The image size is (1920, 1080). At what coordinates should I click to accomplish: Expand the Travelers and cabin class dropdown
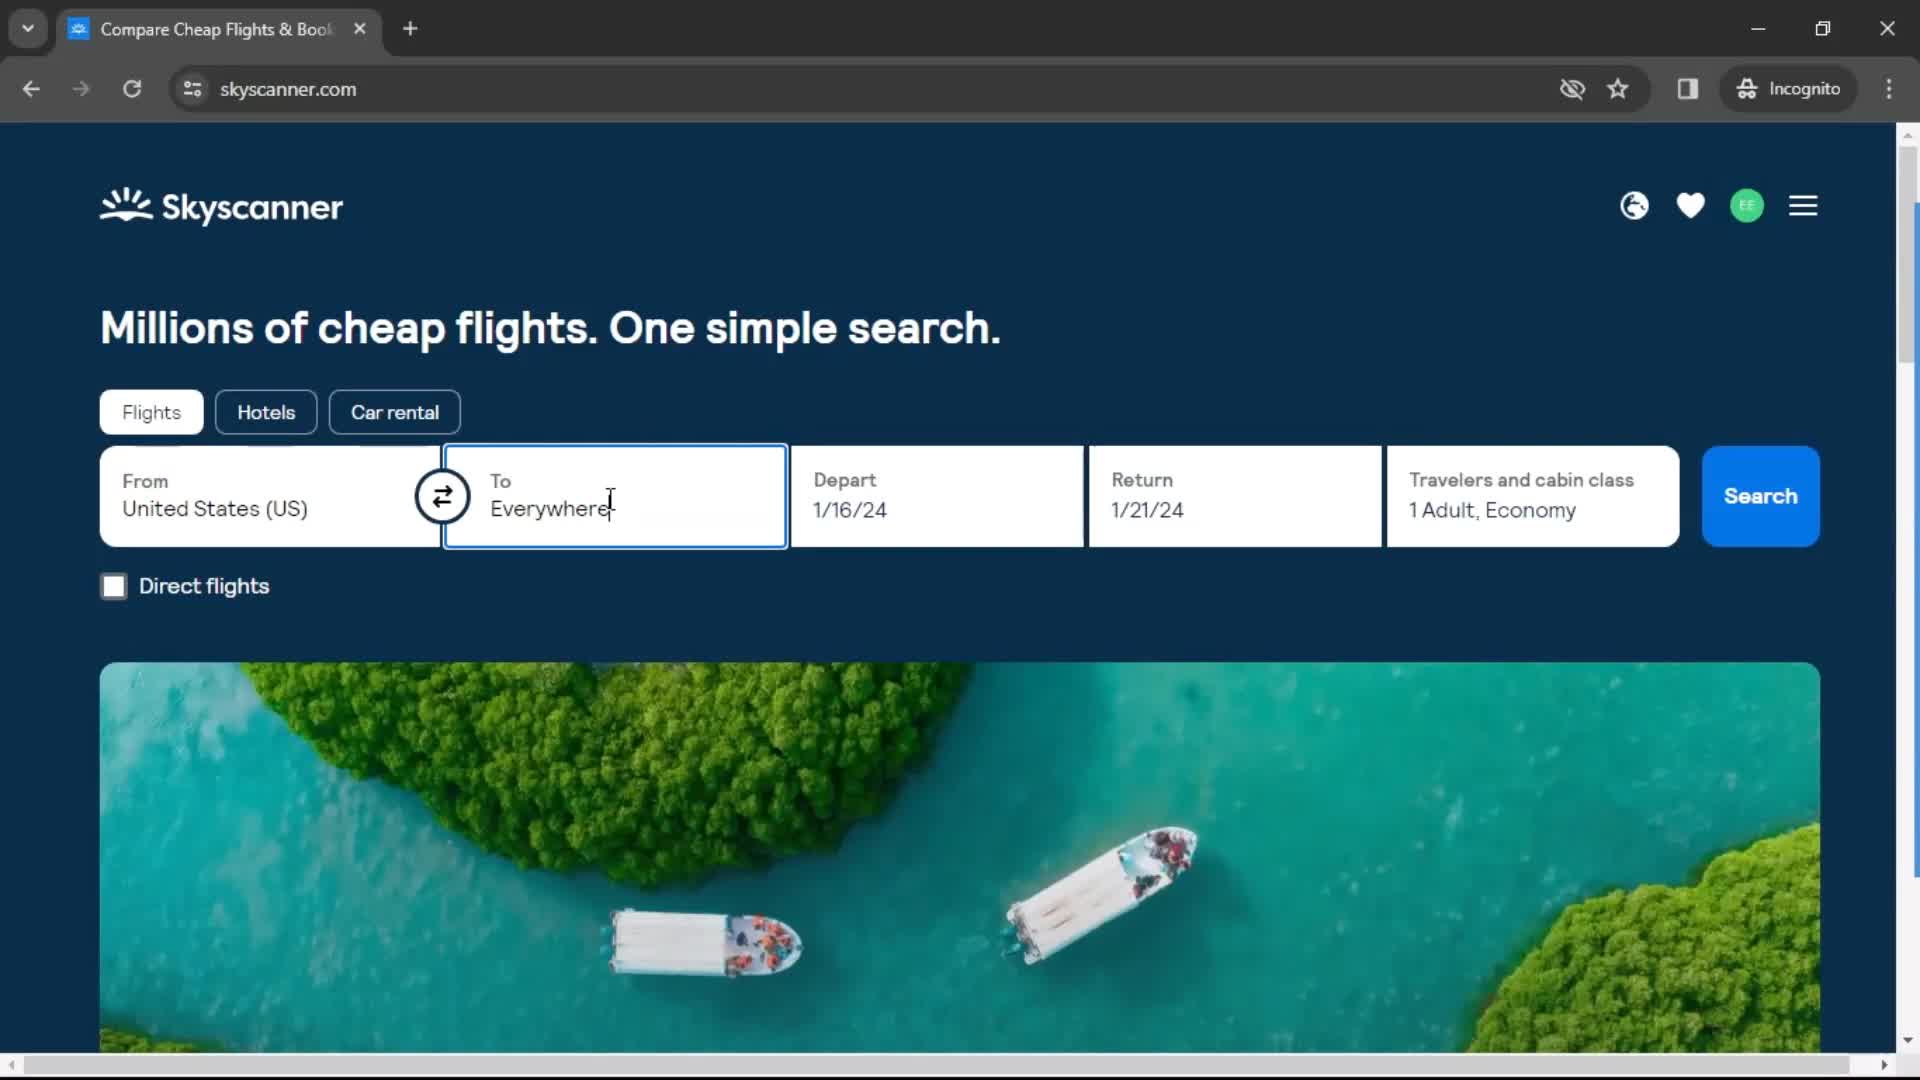pyautogui.click(x=1532, y=496)
